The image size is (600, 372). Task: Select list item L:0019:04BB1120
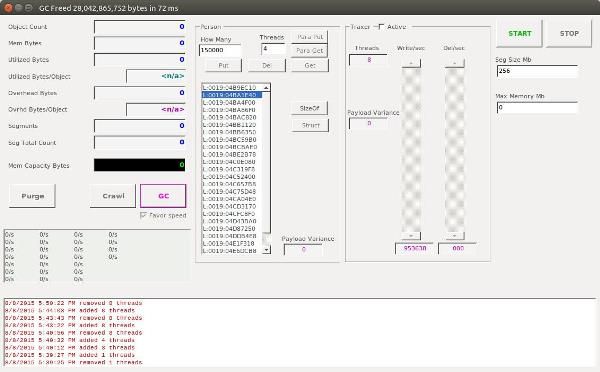tap(232, 125)
